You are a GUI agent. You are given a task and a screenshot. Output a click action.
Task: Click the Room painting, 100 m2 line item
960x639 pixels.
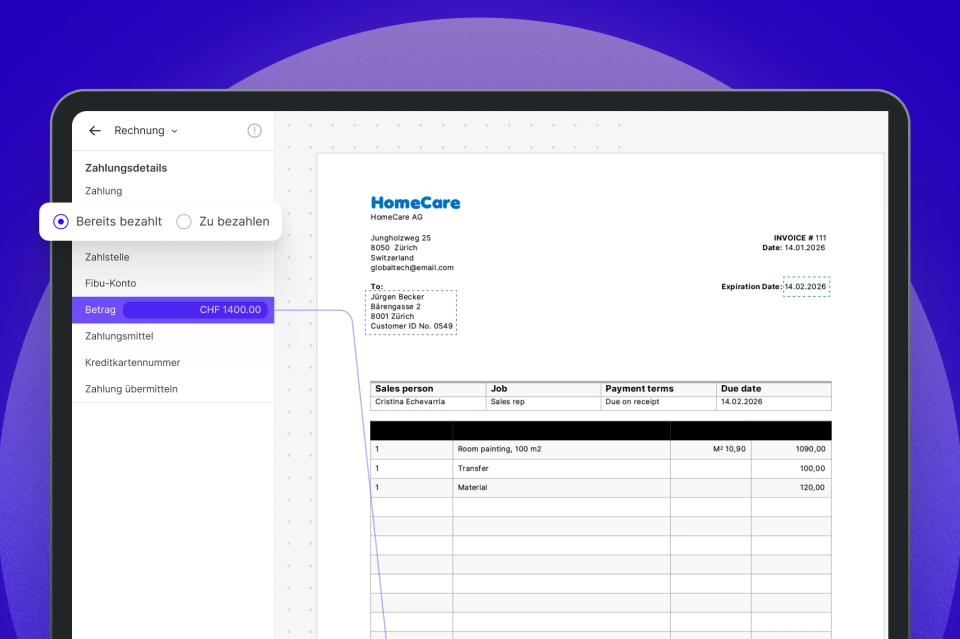tap(499, 449)
